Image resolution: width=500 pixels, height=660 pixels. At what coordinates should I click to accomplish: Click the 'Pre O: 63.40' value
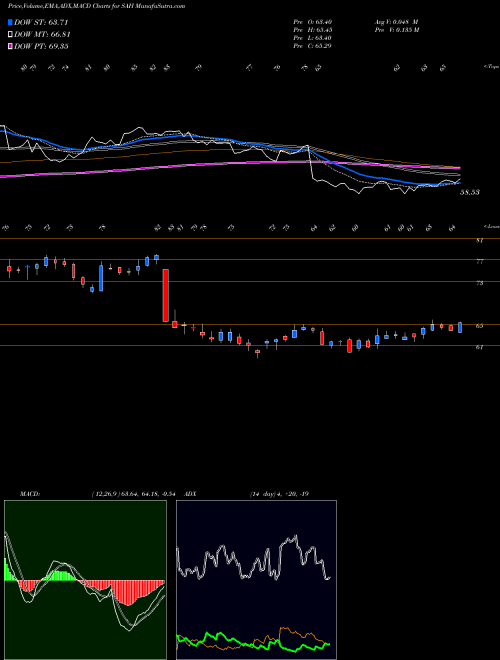313,22
